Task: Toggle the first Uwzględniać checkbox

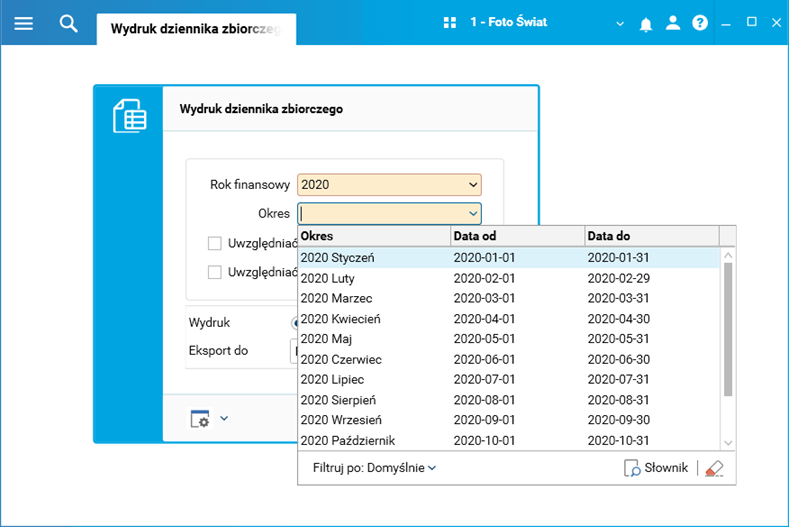Action: click(214, 243)
